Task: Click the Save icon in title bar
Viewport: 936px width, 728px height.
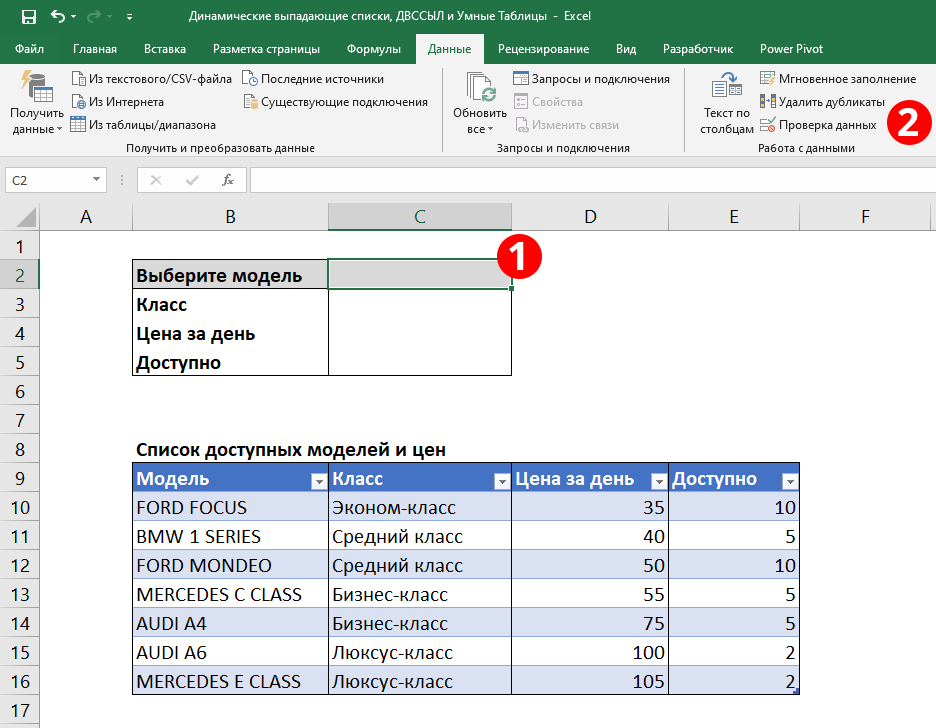Action: [29, 17]
